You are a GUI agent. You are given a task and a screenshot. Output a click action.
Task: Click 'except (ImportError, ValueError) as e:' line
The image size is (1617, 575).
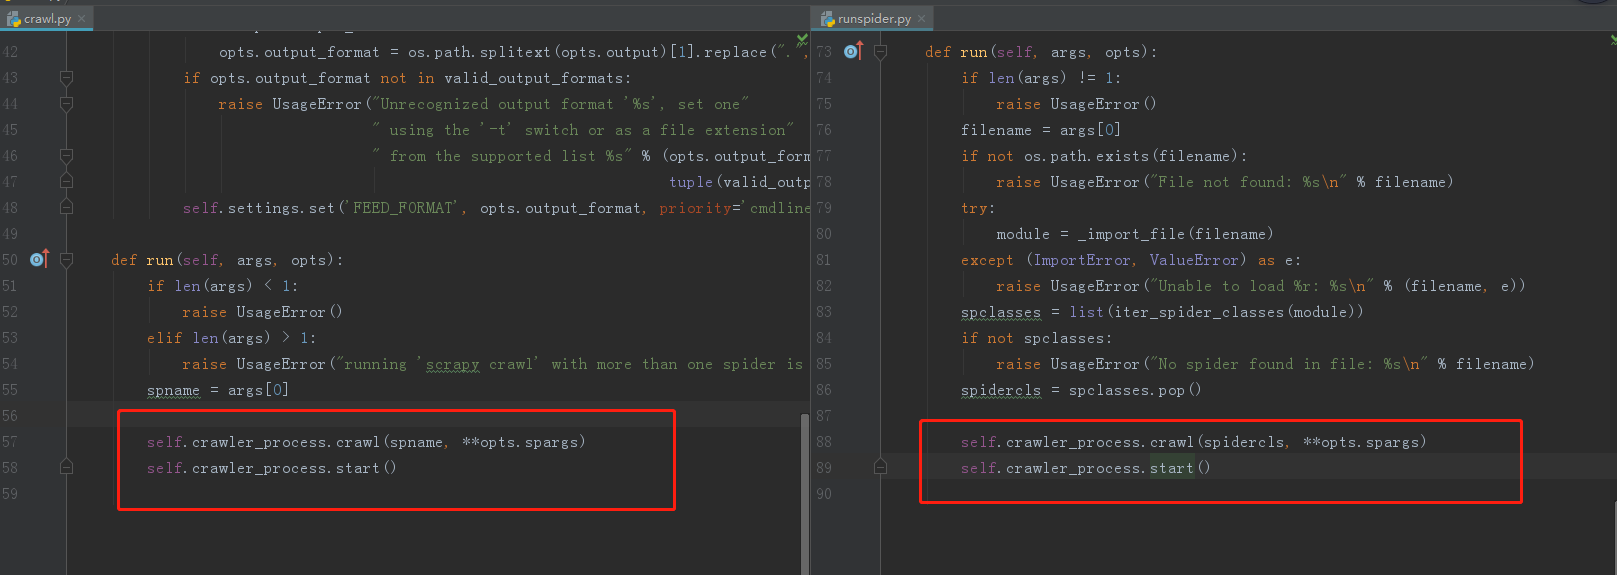pyautogui.click(x=1130, y=260)
